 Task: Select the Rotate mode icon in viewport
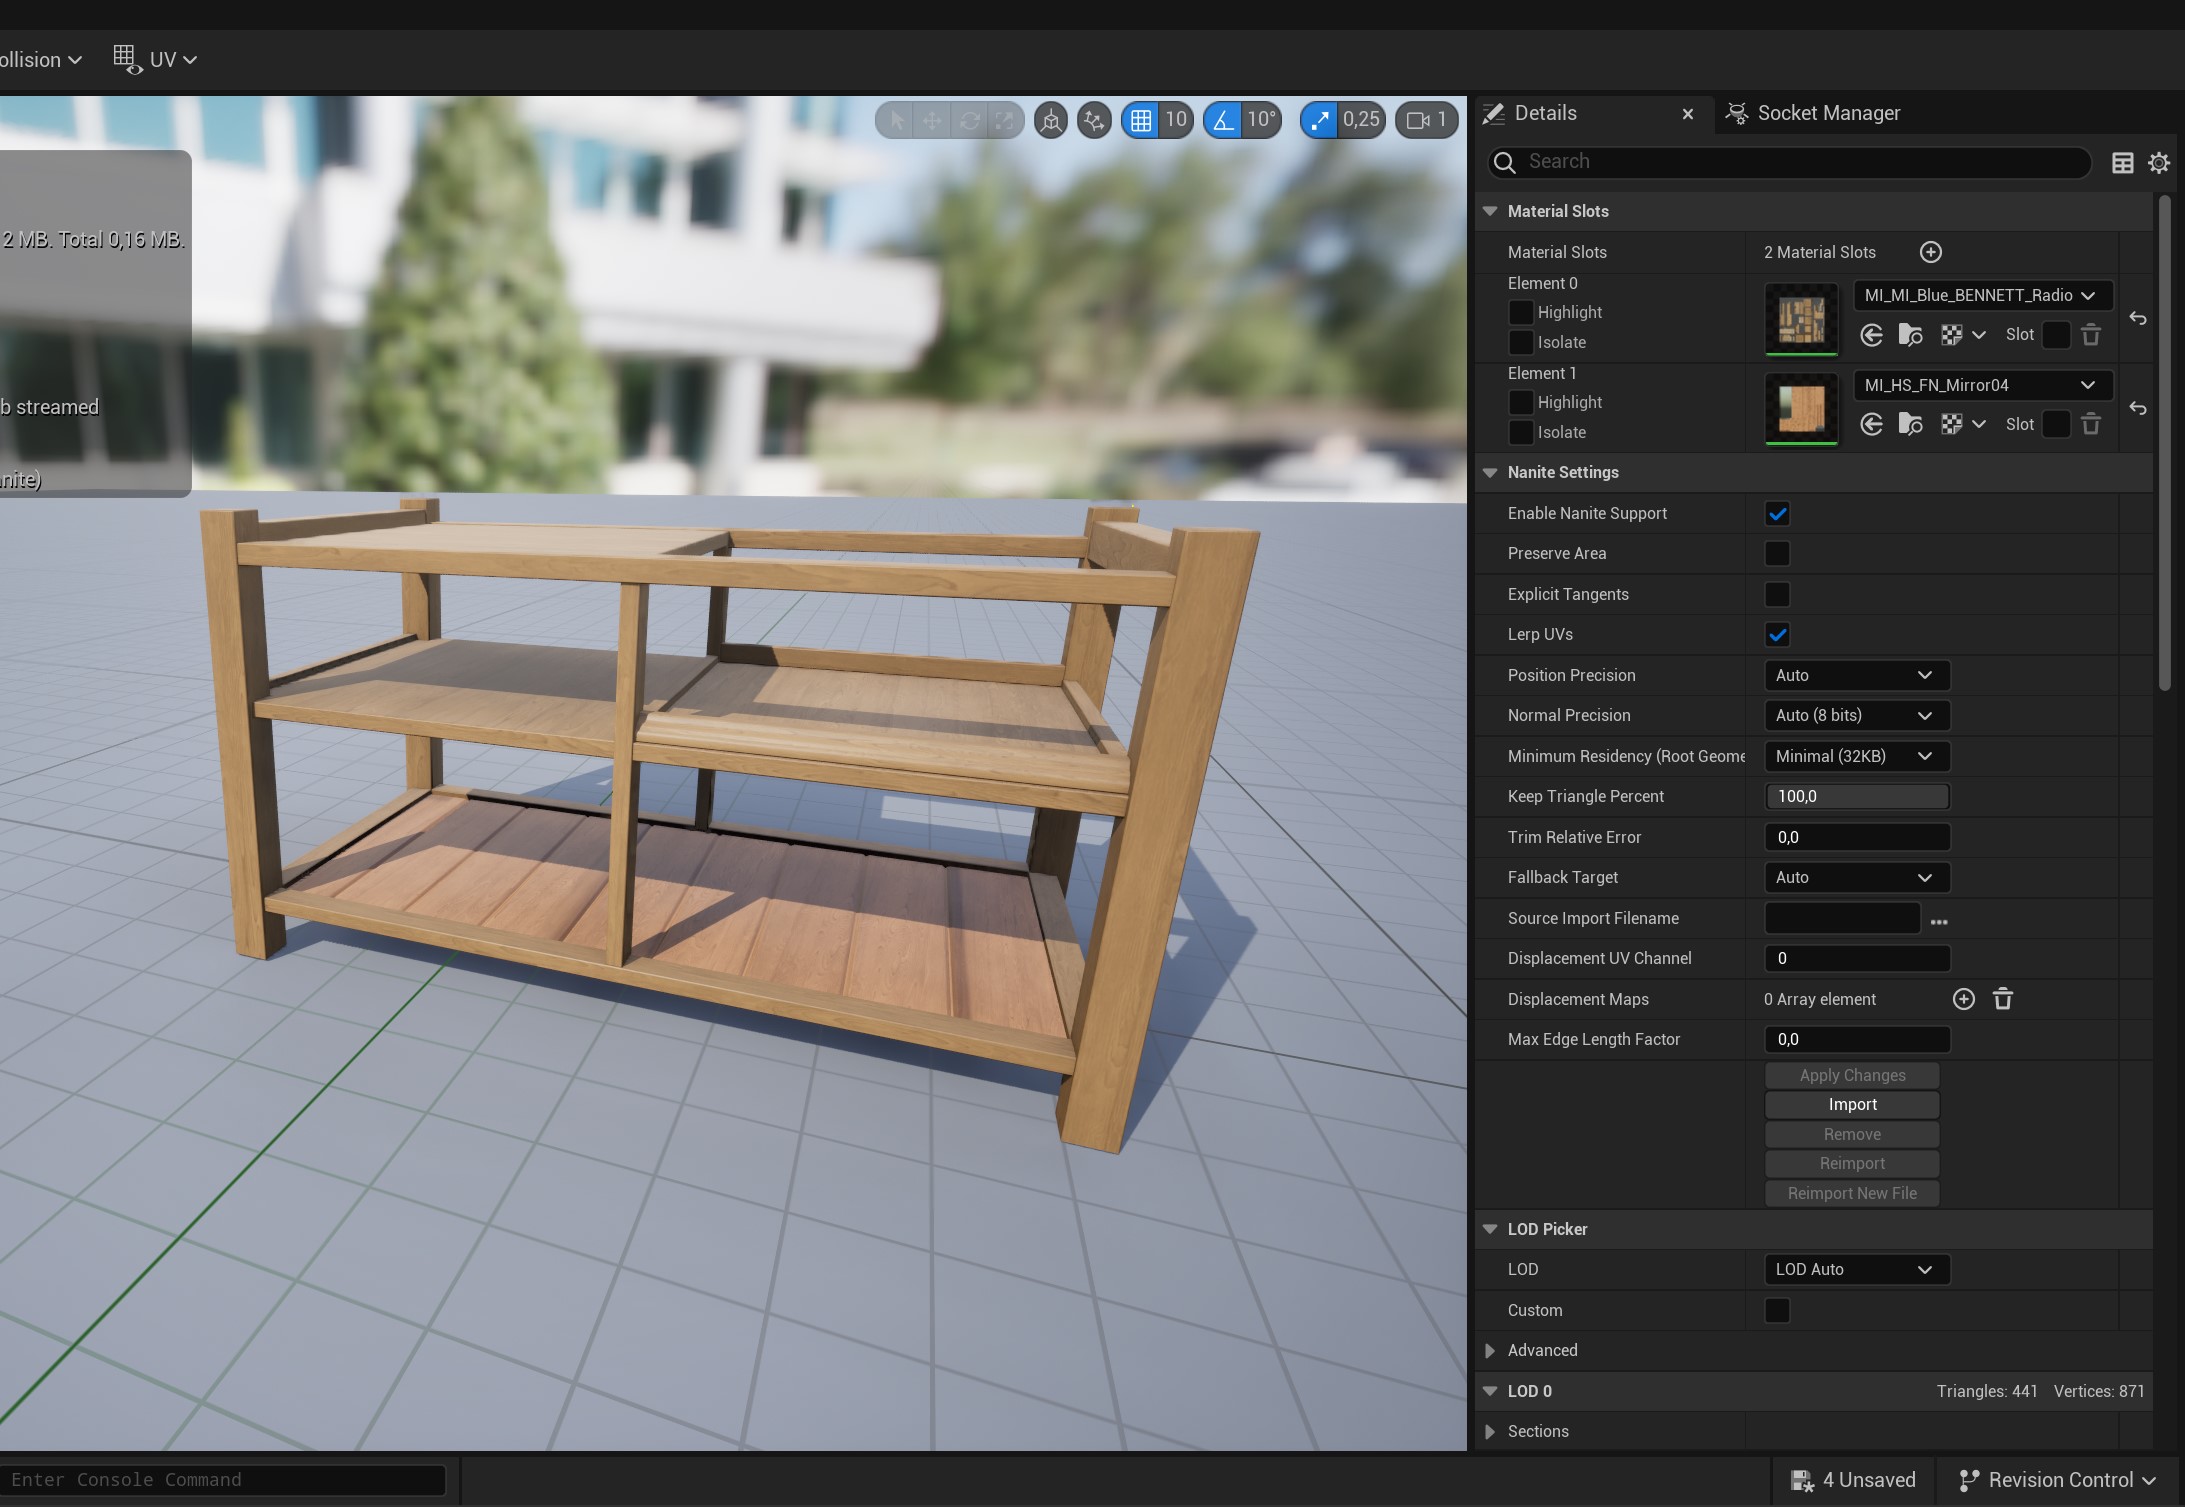[x=969, y=120]
